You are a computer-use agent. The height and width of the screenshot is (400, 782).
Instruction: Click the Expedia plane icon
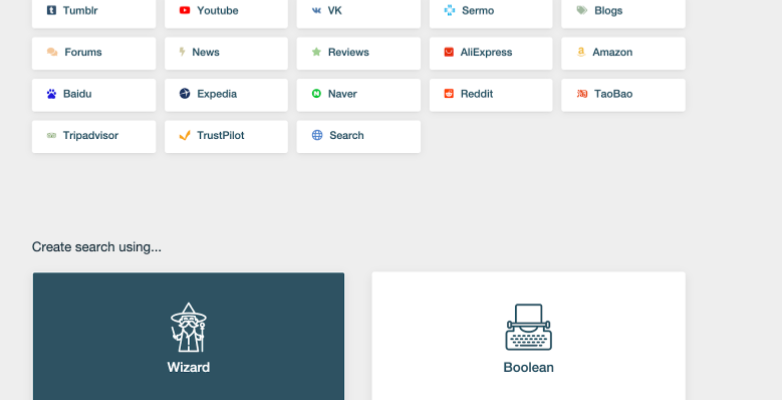185,93
